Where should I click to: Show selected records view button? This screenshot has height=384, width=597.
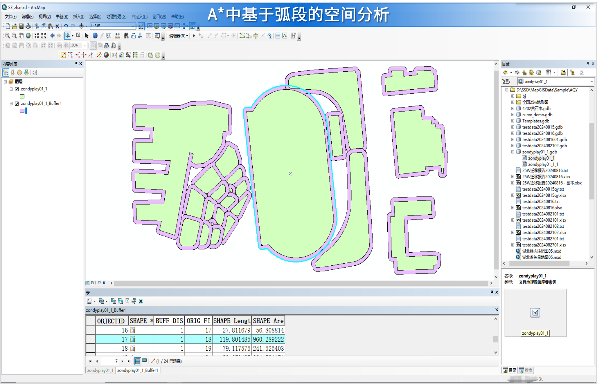145,360
